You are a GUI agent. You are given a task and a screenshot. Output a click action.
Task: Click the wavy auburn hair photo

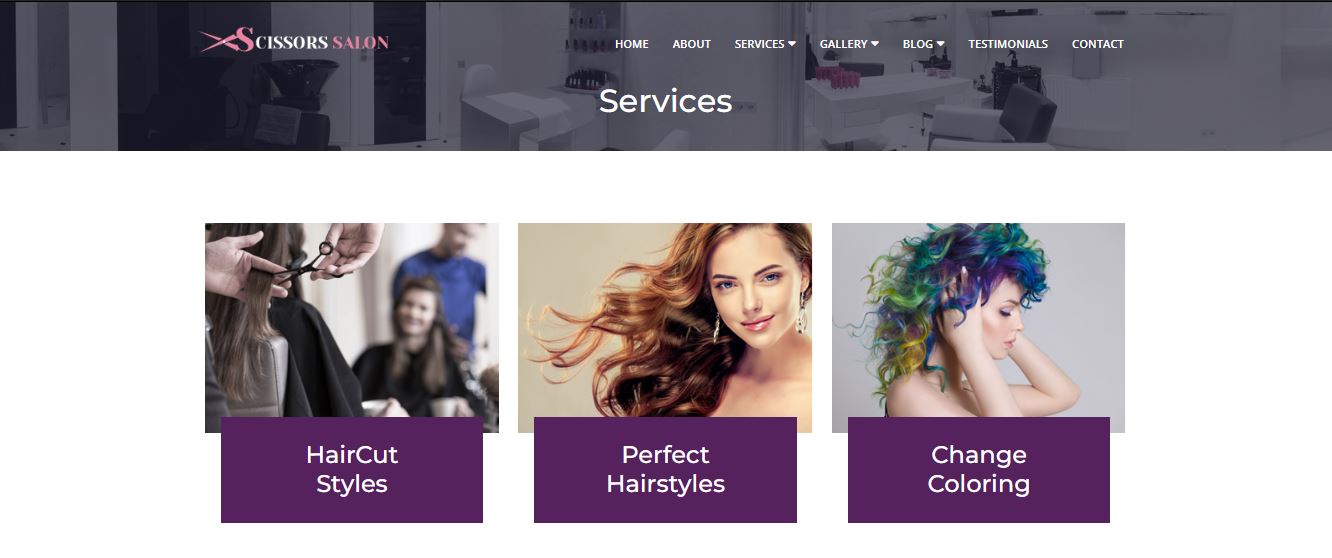[x=665, y=320]
